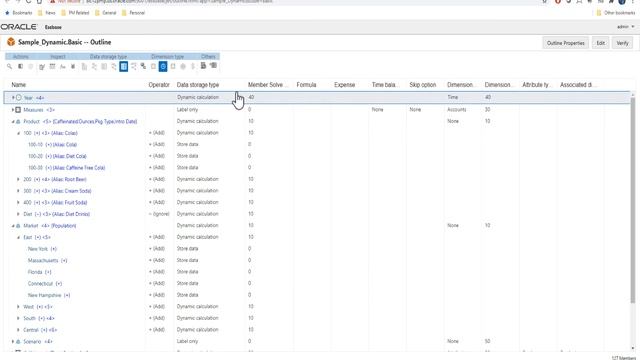Open the General bookmark folder
Screen dimensions: 640x360
[x=105, y=13]
